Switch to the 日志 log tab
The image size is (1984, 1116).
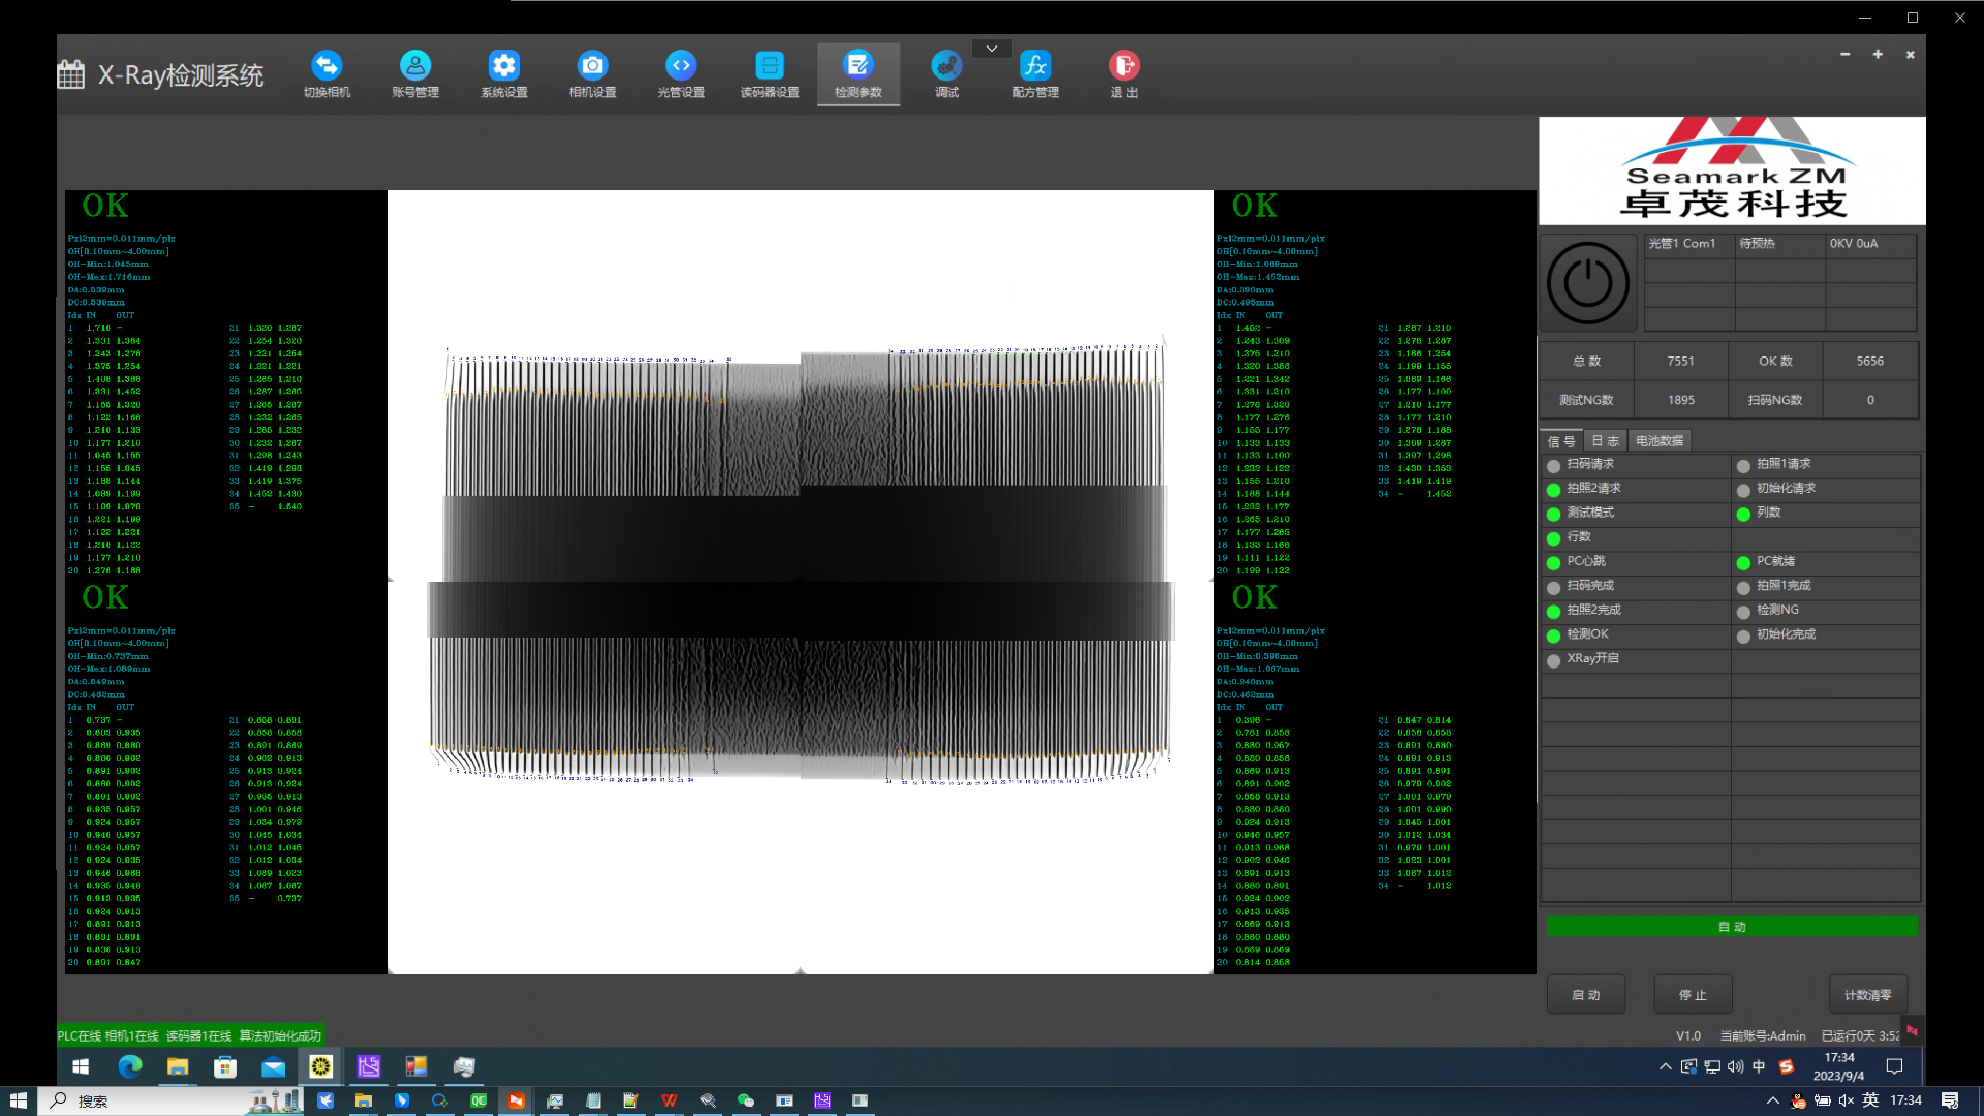point(1605,441)
